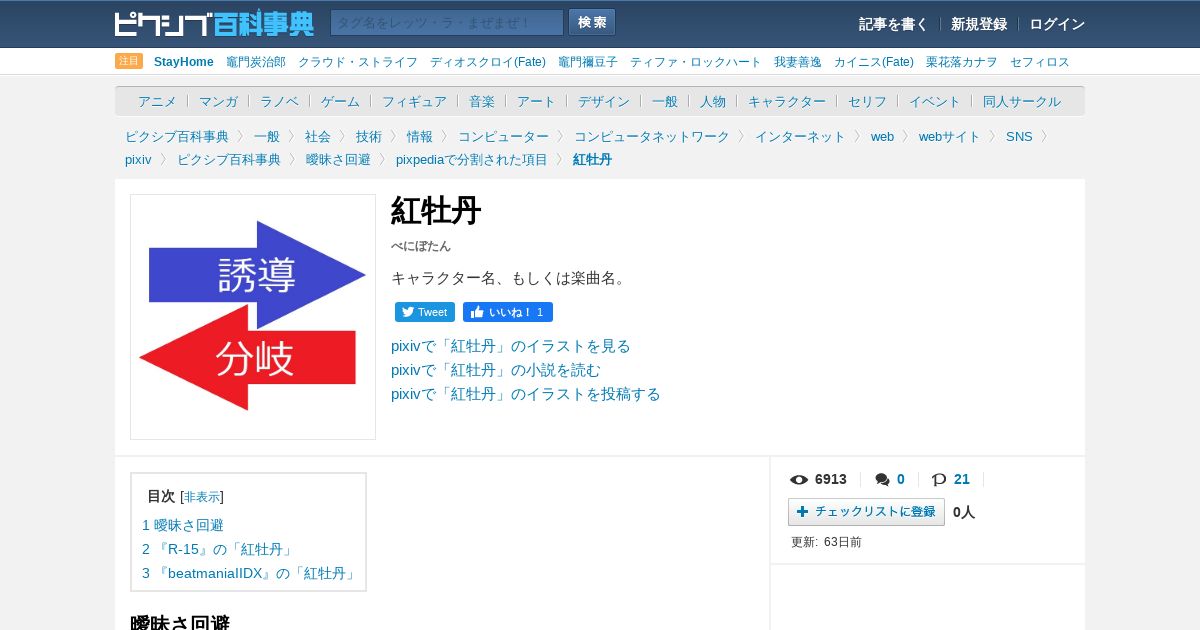Open the 我妻善逸 trending tag

pos(798,62)
